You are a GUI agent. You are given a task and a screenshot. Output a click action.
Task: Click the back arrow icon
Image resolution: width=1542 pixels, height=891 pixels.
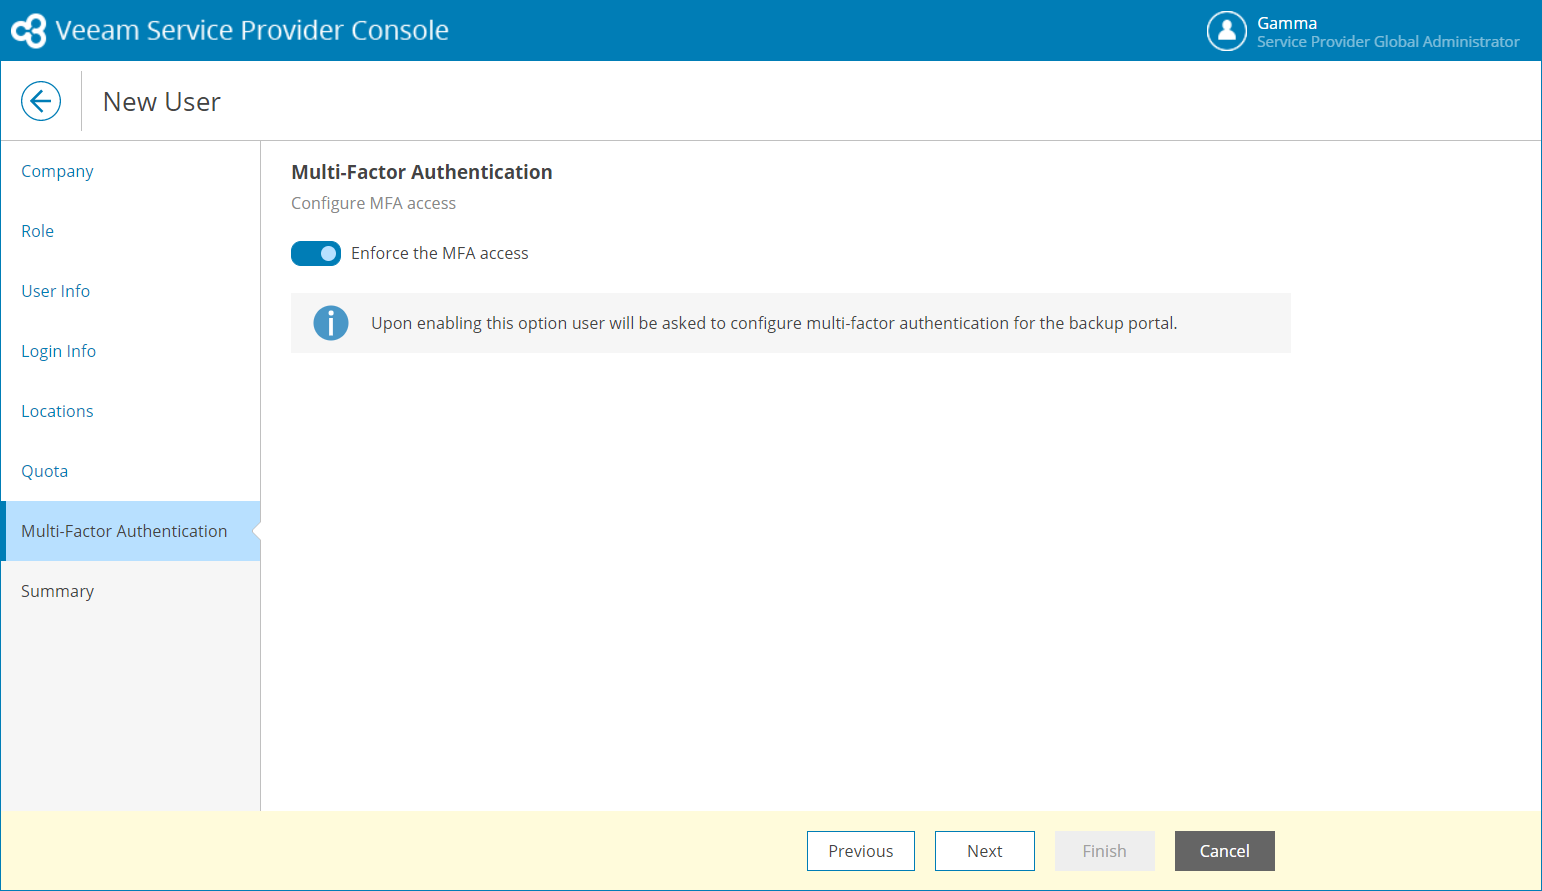coord(41,101)
